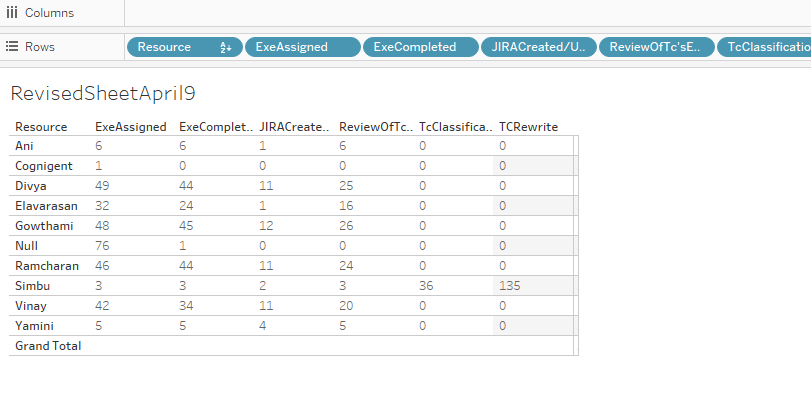Click Ramcharan's ExeAssigned value 46
The height and width of the screenshot is (400, 811).
102,266
